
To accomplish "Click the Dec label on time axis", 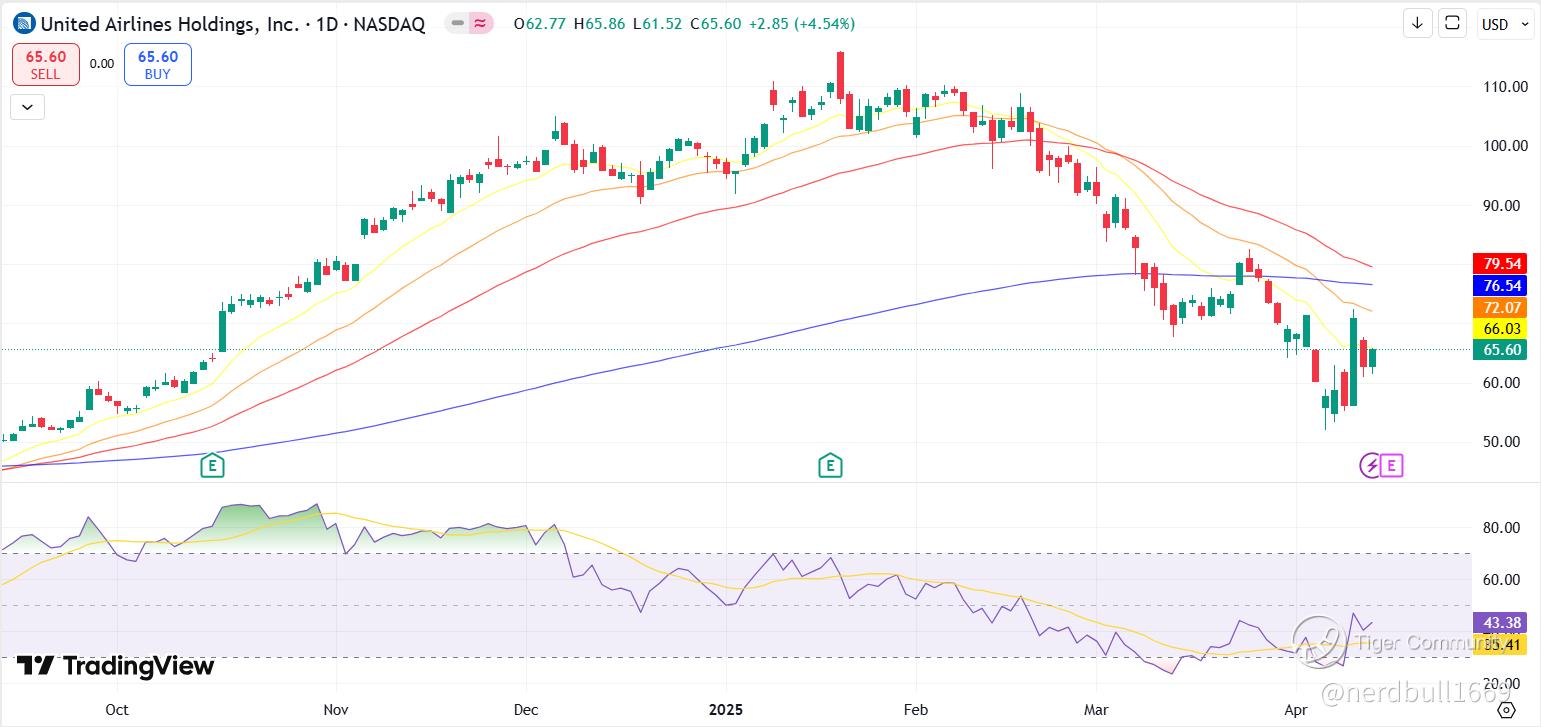I will click(x=526, y=710).
